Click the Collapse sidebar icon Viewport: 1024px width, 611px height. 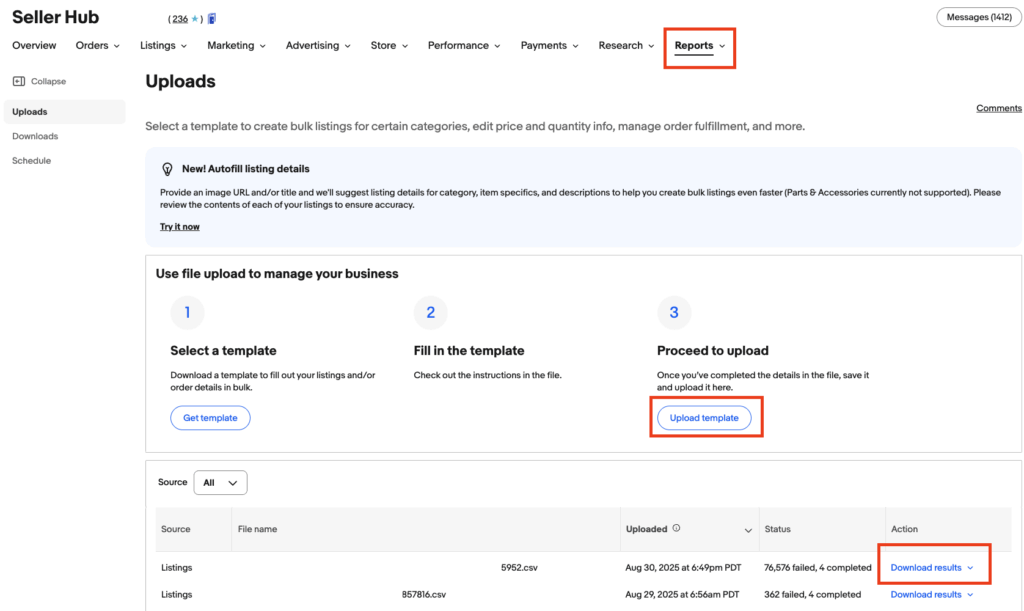19,81
